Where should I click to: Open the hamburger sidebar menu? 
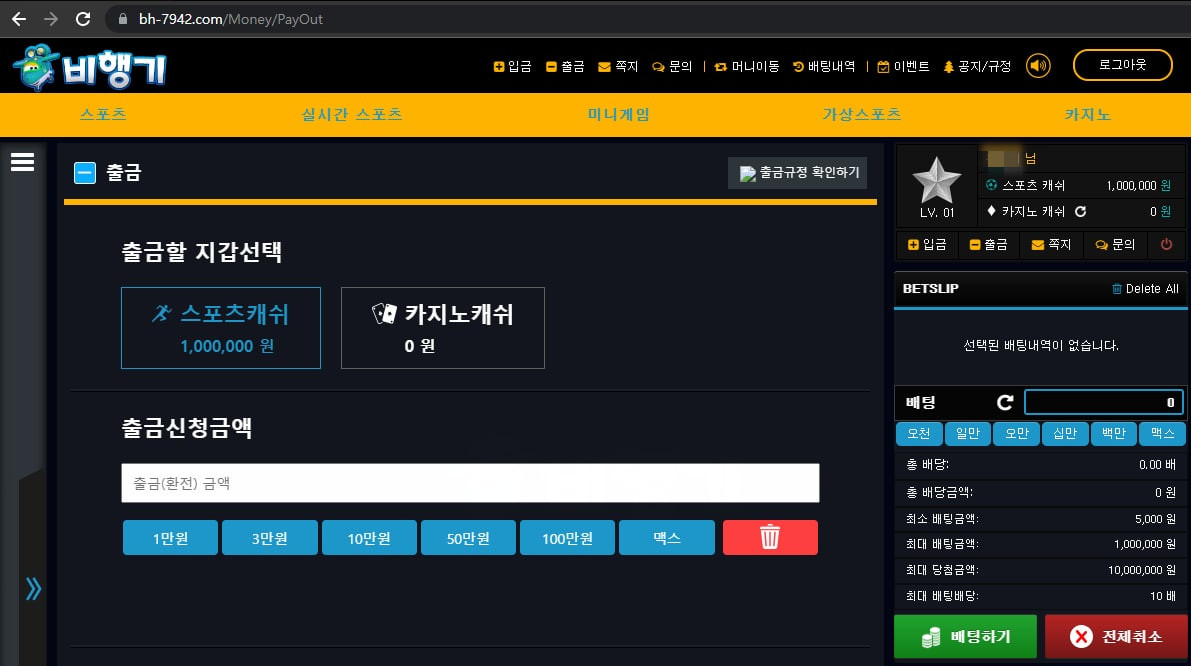coord(22,162)
